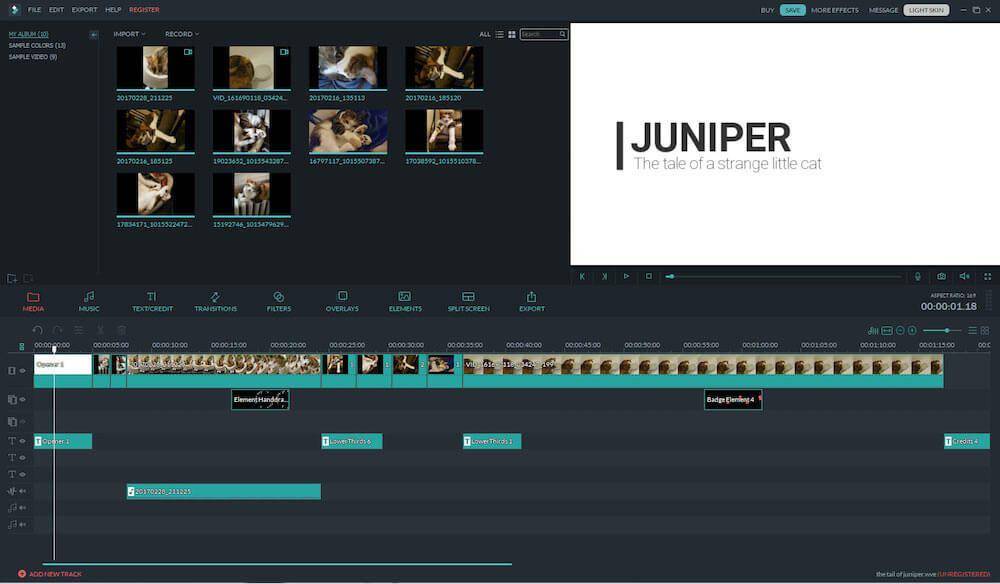Click the timeline zoom slider
This screenshot has height=584, width=1000.
point(941,330)
